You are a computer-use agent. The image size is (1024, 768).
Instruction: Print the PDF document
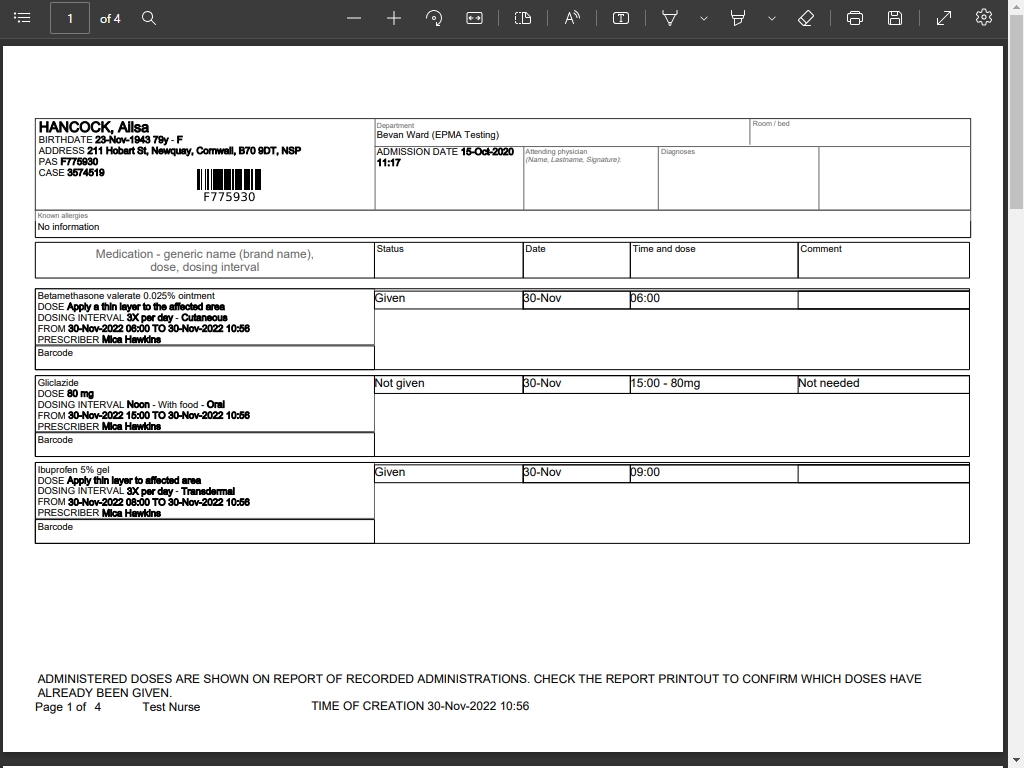pyautogui.click(x=854, y=18)
